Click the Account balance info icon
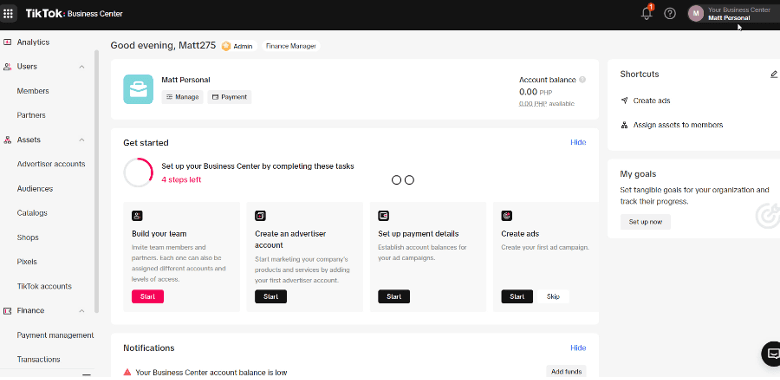The width and height of the screenshot is (780, 380). point(583,80)
